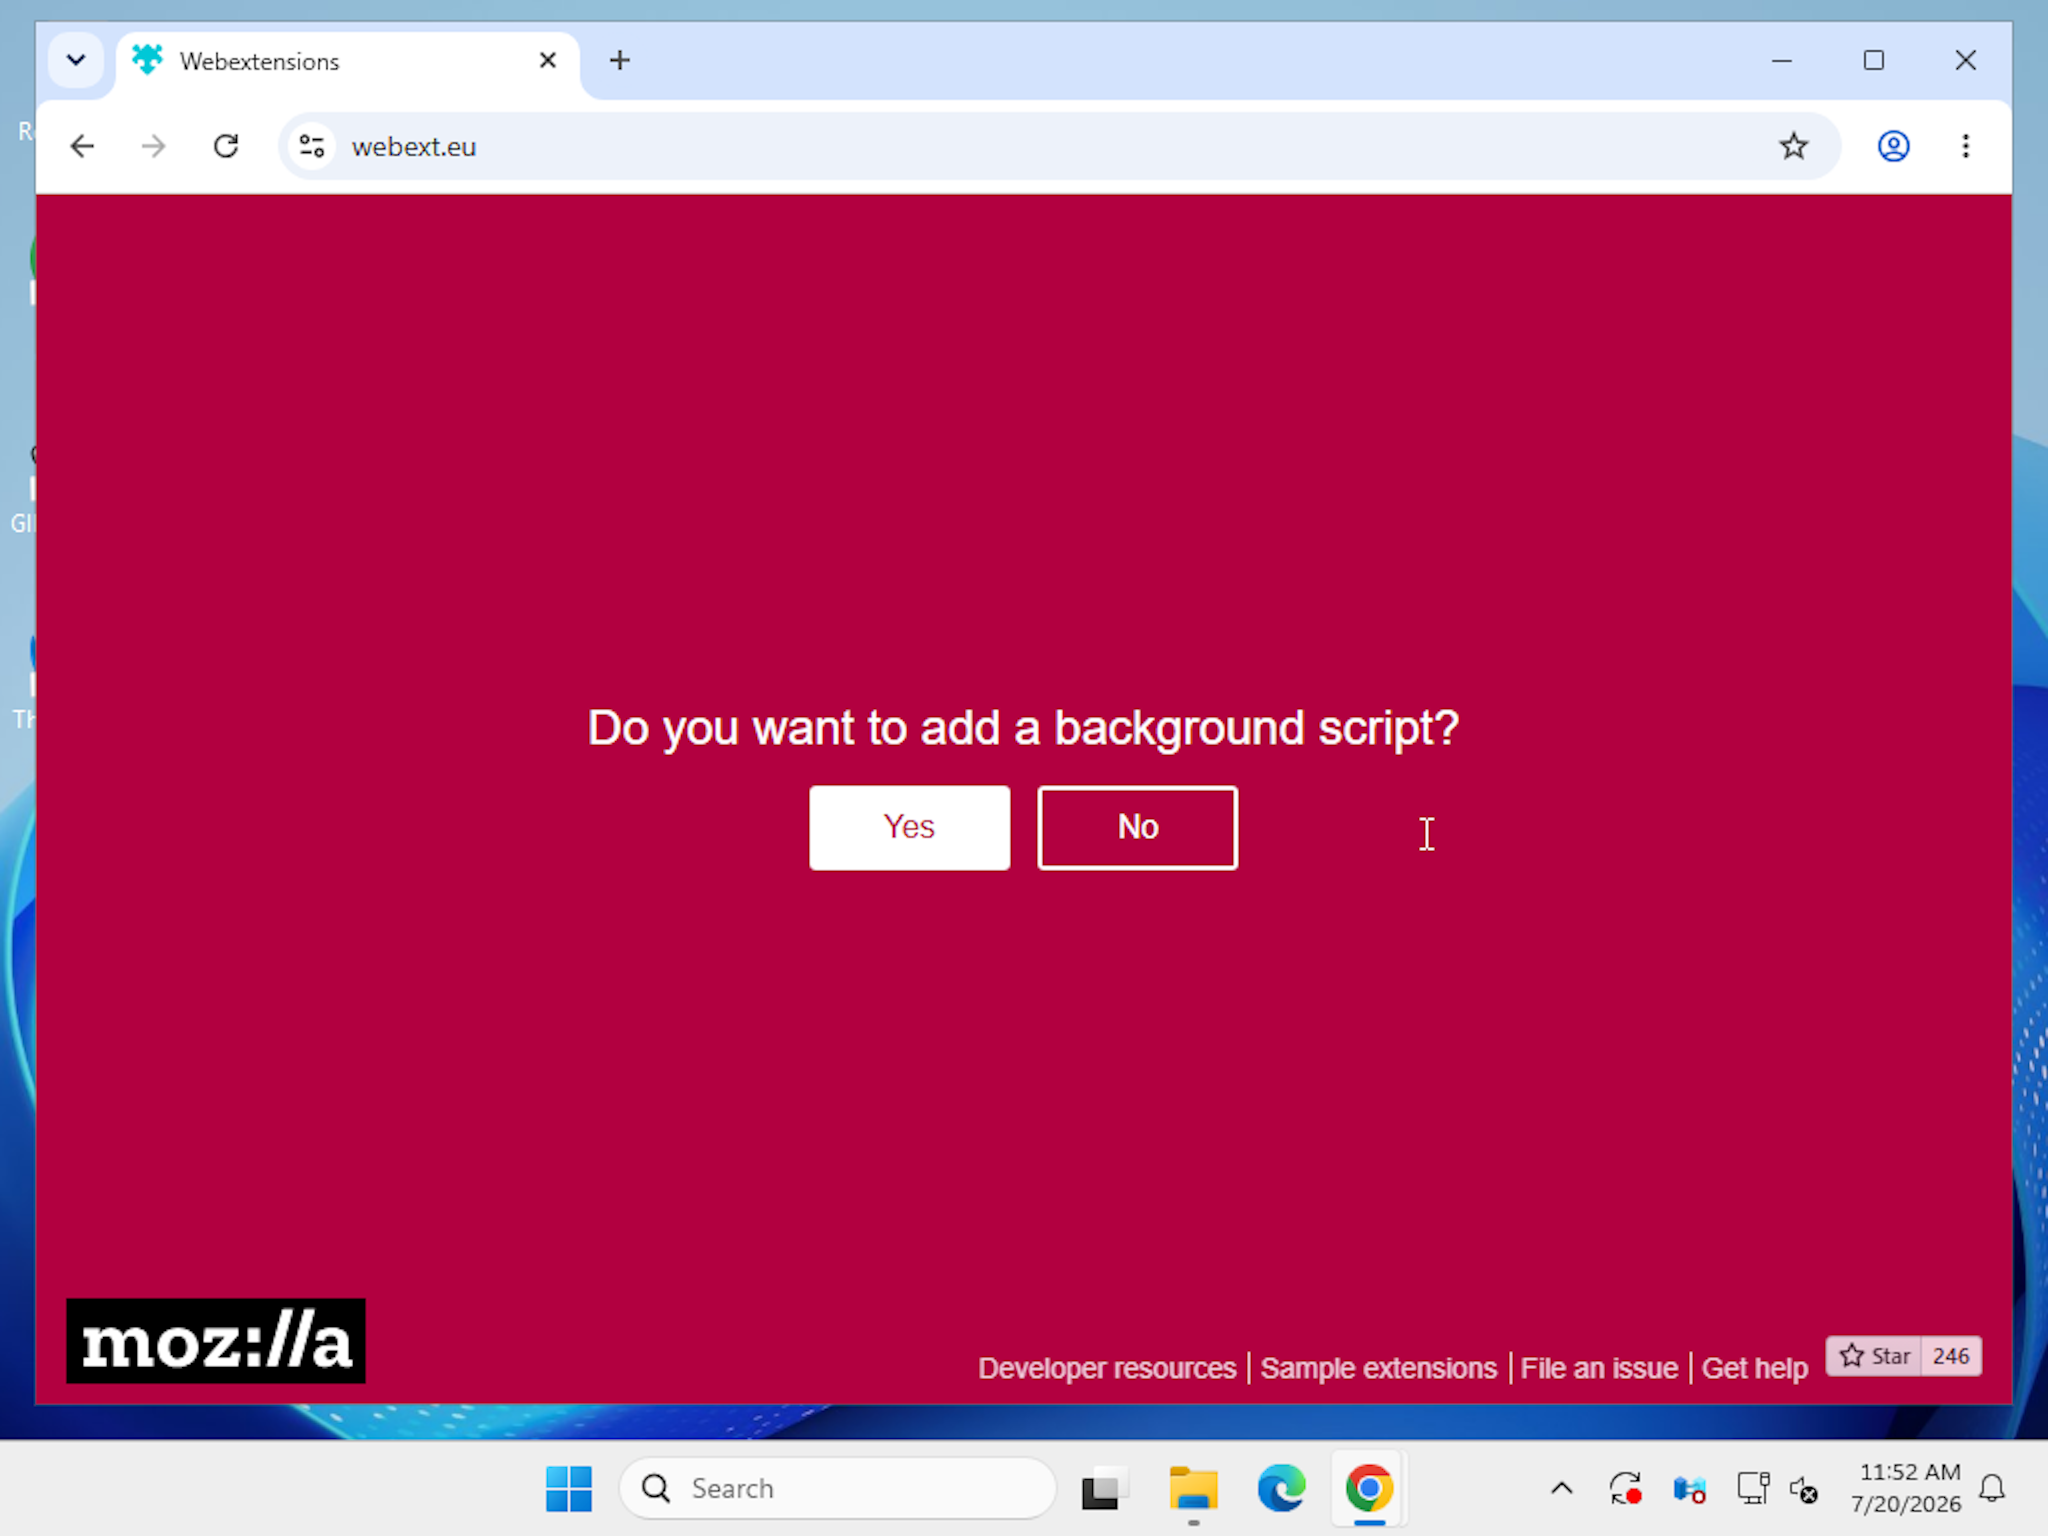
Task: Open the Developer resources link
Action: 1106,1367
